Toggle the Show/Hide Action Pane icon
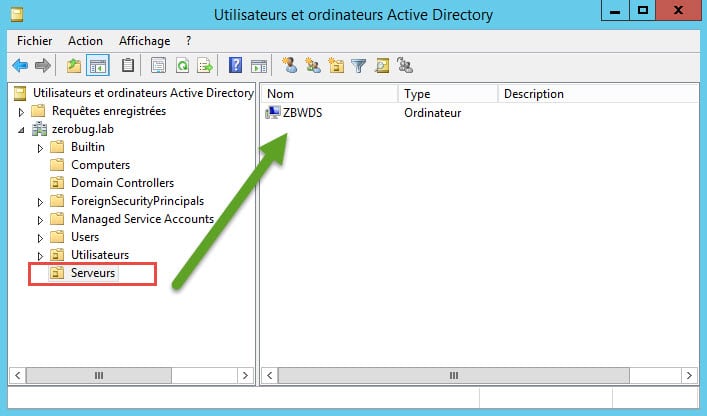 [259, 66]
